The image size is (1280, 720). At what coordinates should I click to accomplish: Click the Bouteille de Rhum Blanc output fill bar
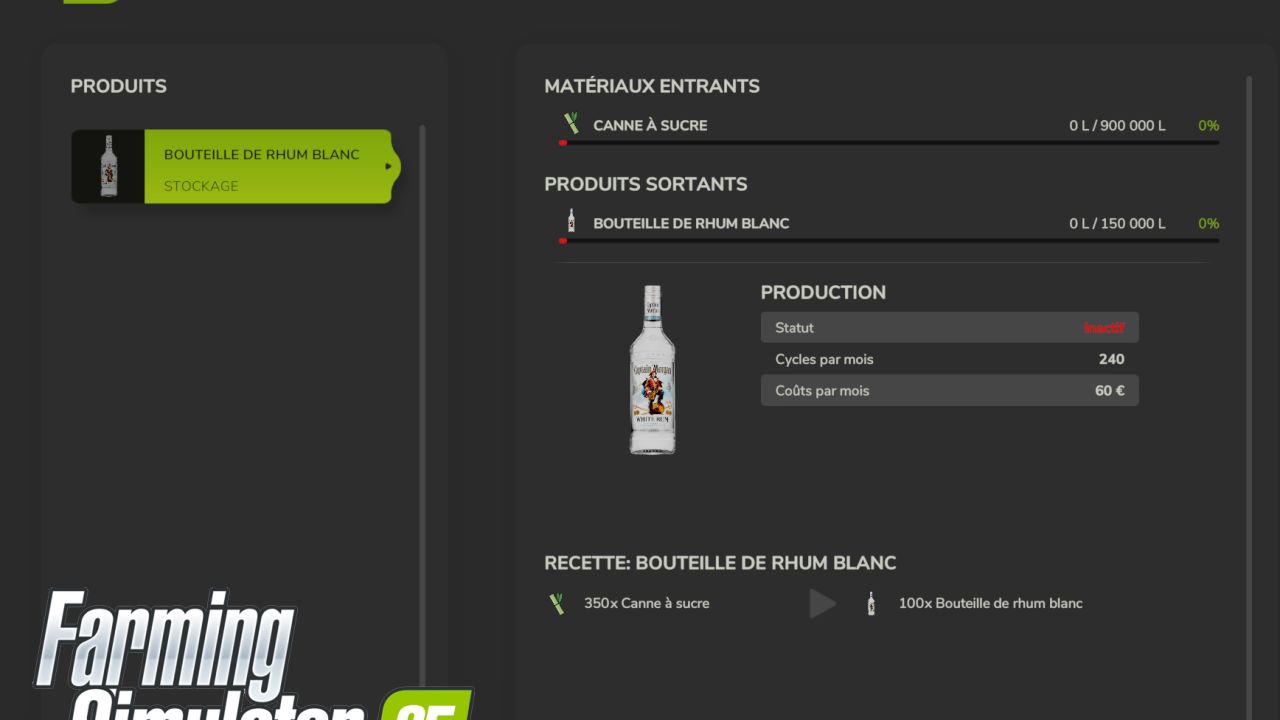pos(888,241)
